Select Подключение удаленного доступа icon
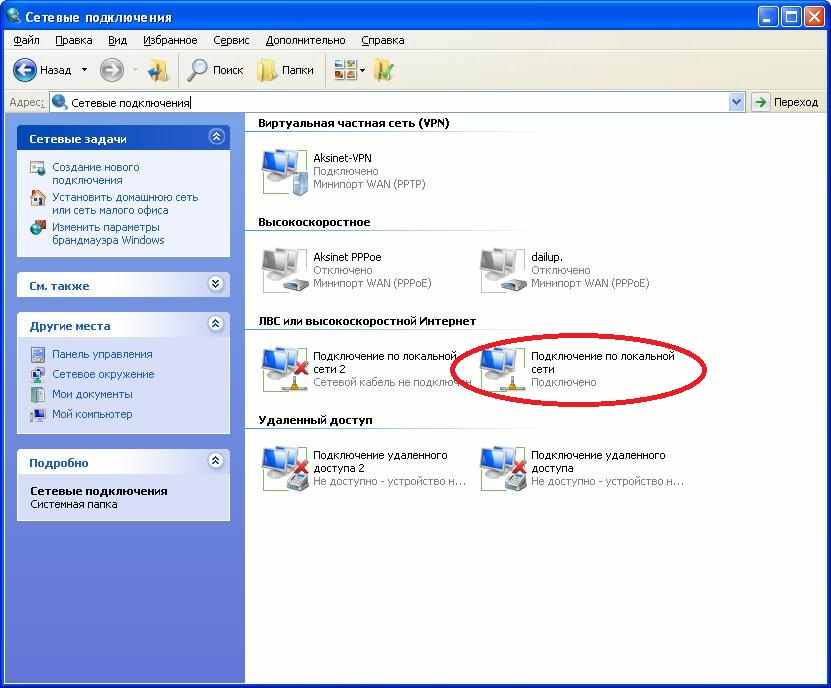Screen dimensions: 831x688 503,469
